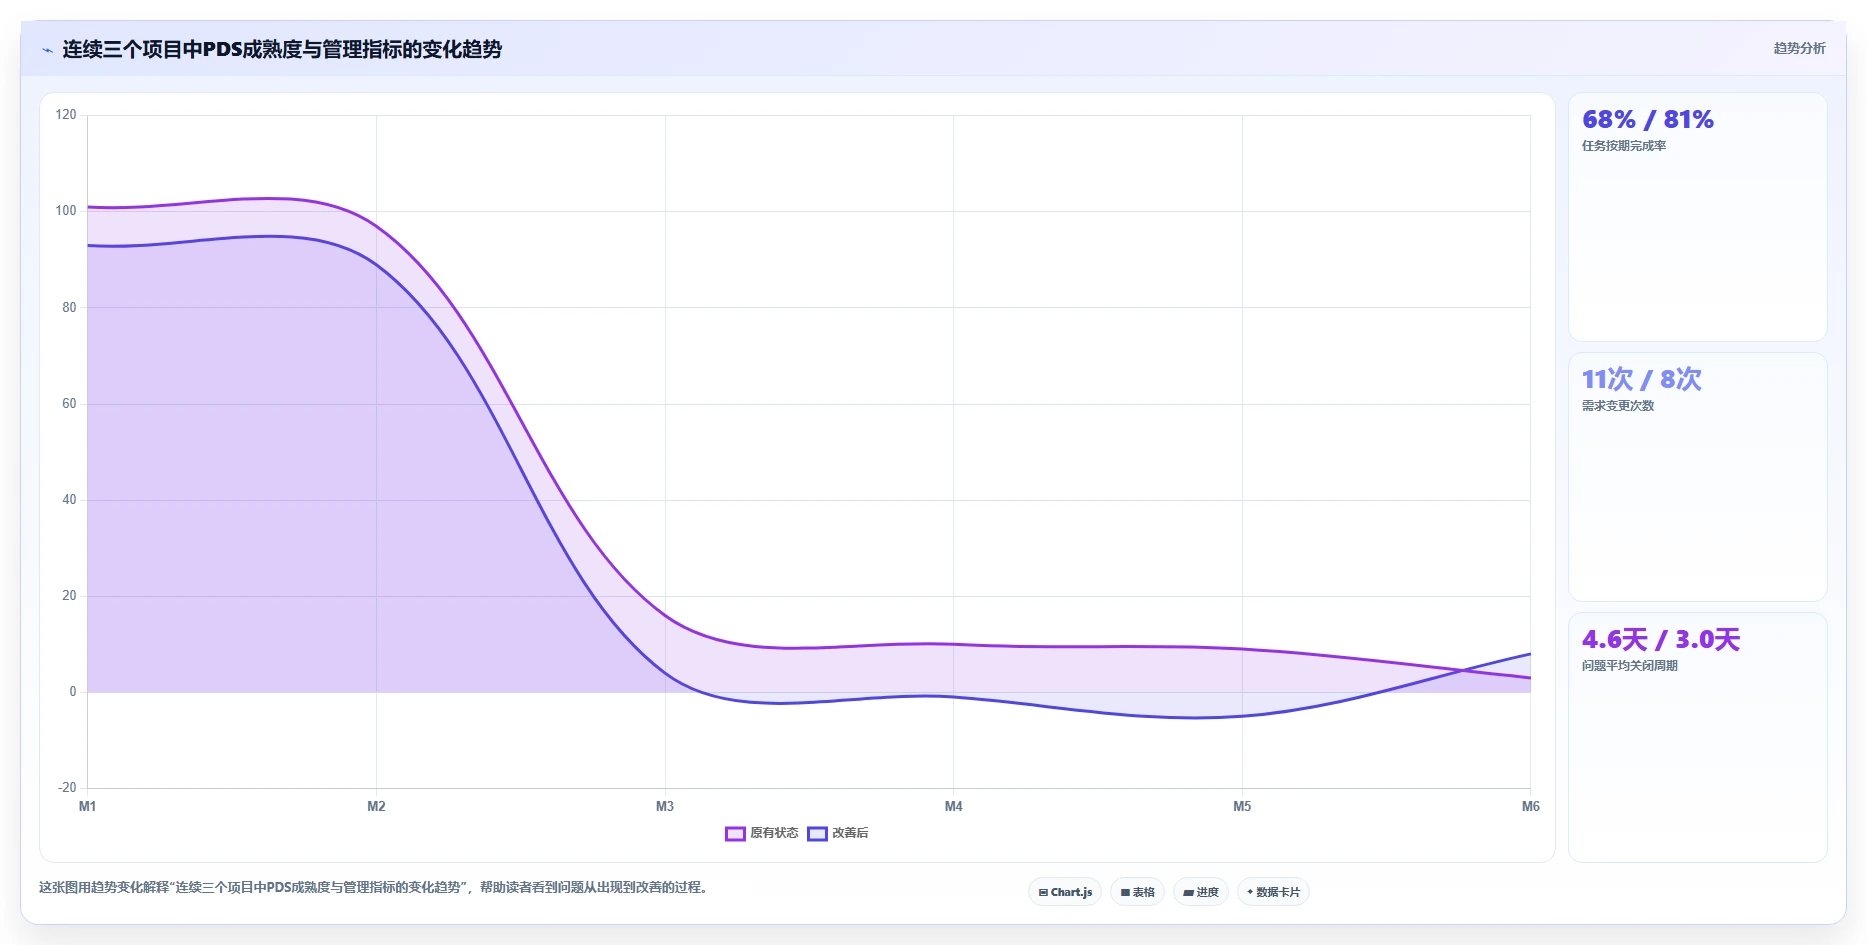Select the 表格 chip
Viewport: 1867px width, 945px height.
coord(1137,892)
